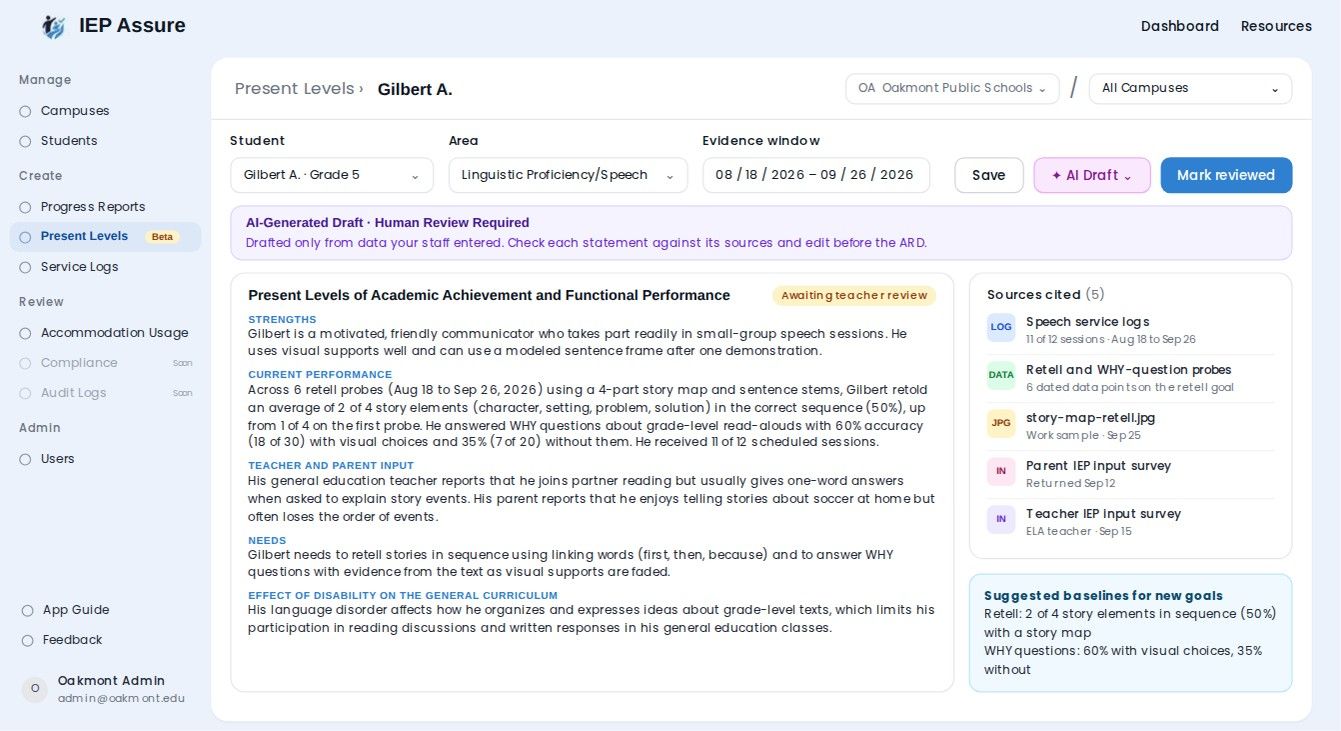The height and width of the screenshot is (731, 1341).
Task: Open the story-map-retell.jpg work sample
Action: 1130,426
